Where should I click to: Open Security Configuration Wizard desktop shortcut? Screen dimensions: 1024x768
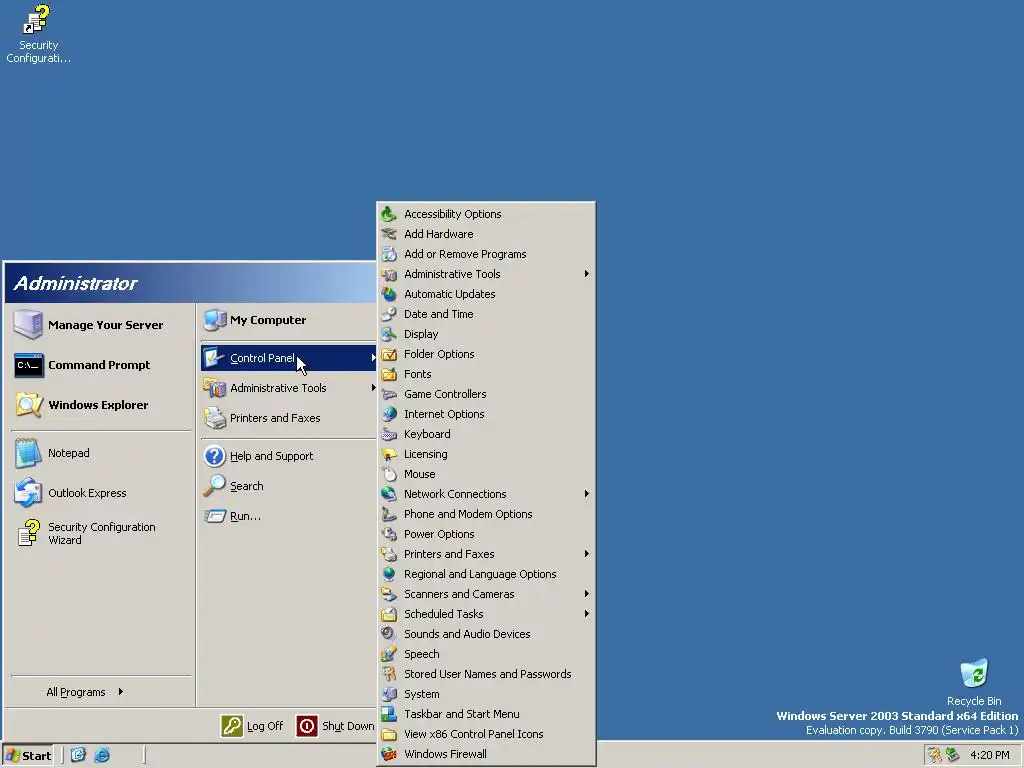[38, 34]
